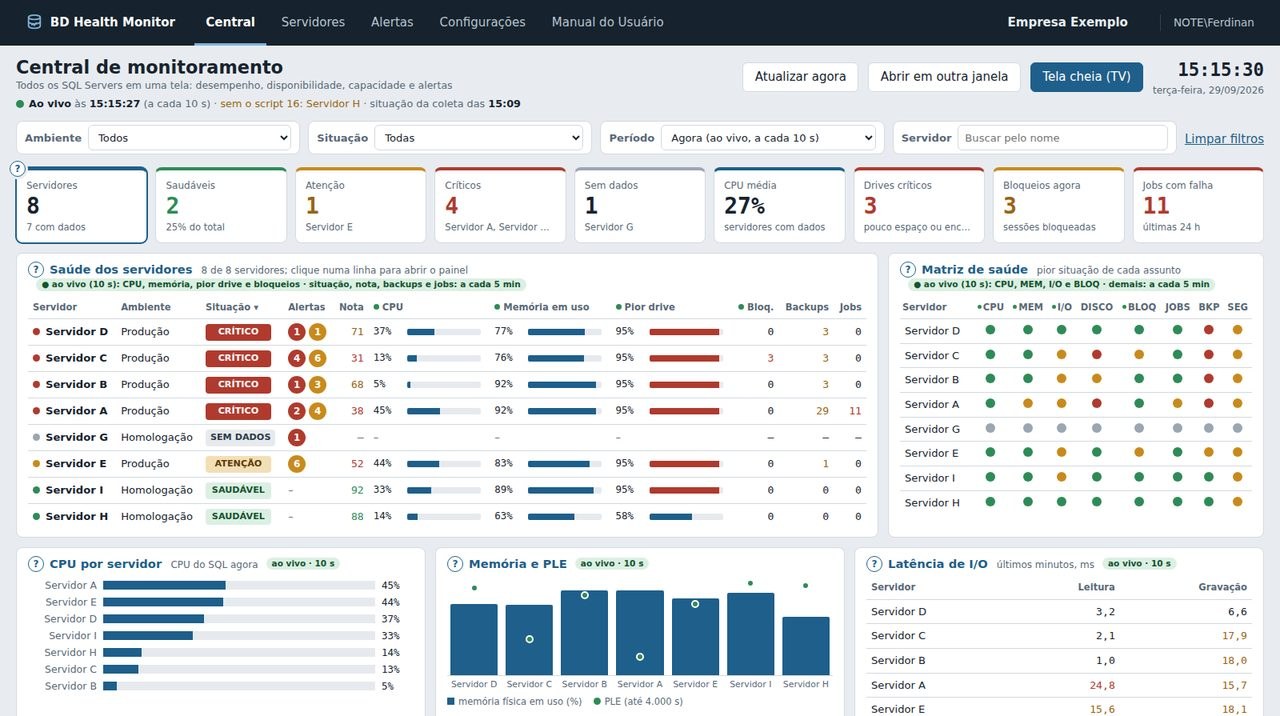Open the Manual do Usuário tab
1280x716 pixels.
pyautogui.click(x=607, y=22)
